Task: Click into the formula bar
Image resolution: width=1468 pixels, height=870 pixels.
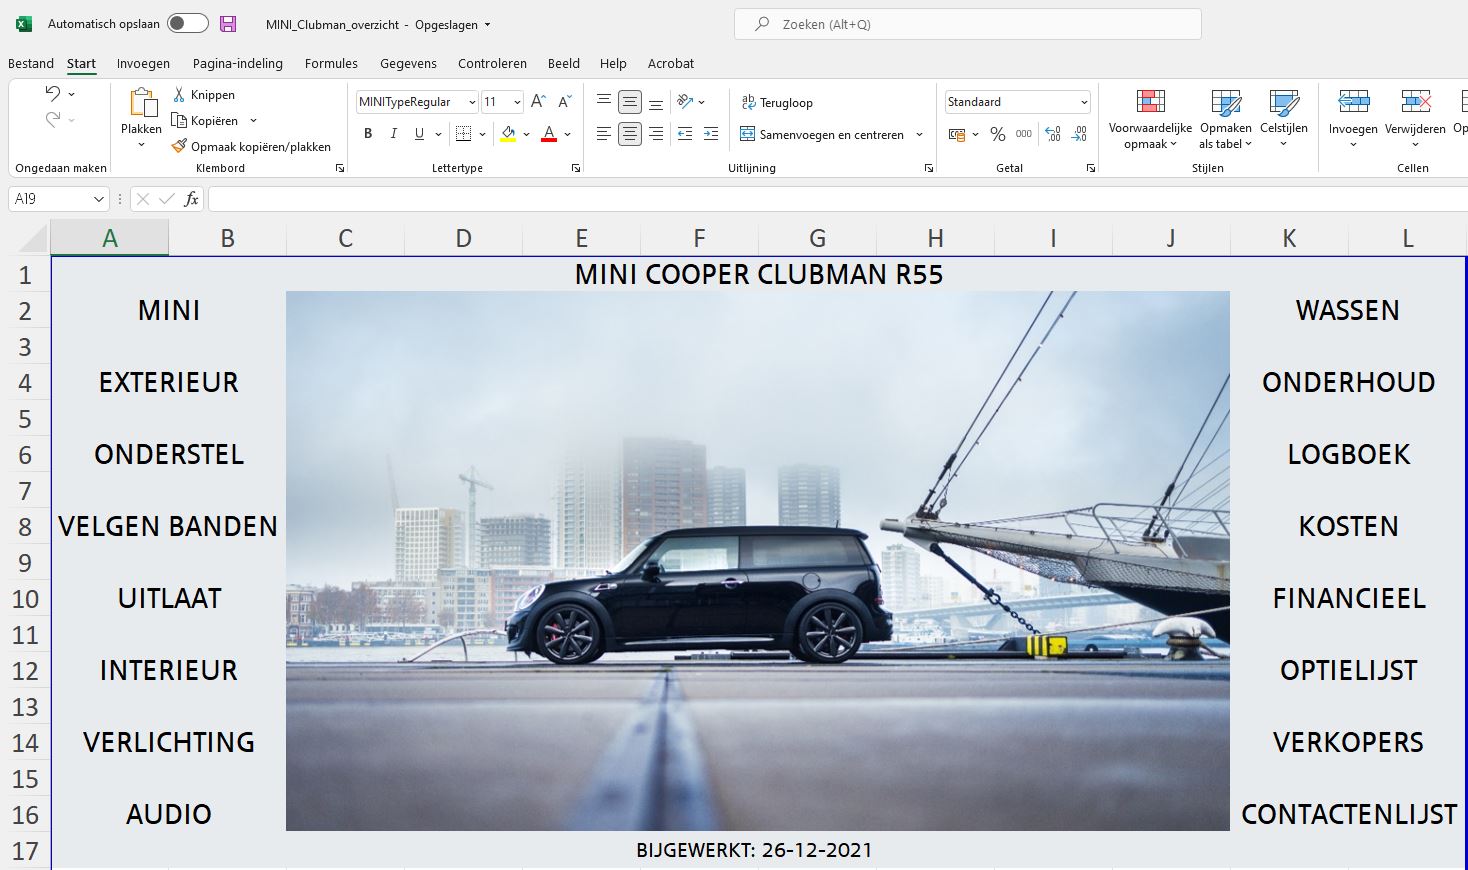Action: click(837, 199)
